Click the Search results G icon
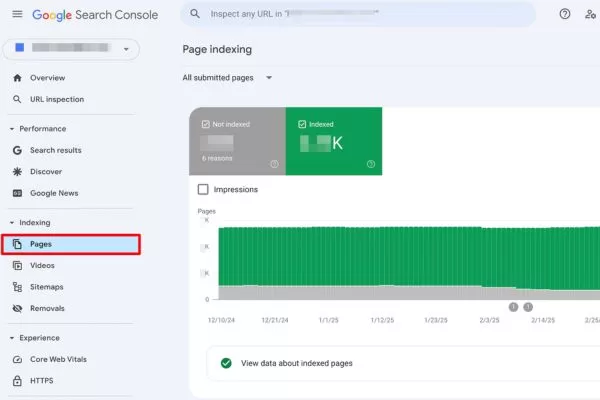Screen dimensions: 600x400 (x=17, y=150)
